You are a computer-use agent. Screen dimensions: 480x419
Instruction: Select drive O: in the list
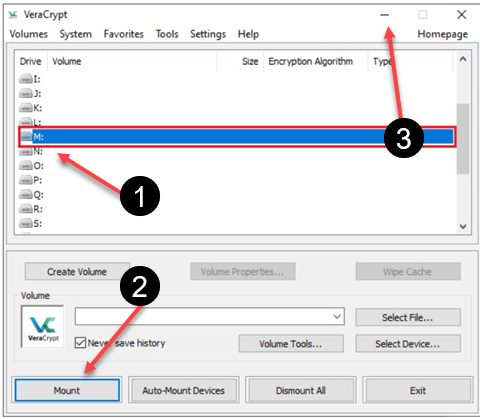[x=31, y=166]
